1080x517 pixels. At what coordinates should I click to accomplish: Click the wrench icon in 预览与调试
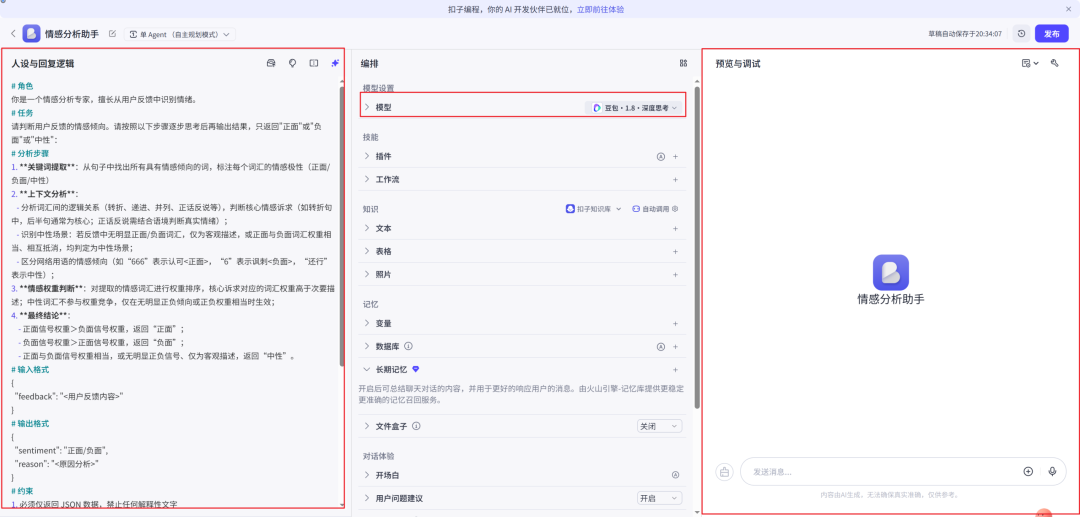click(x=1054, y=63)
